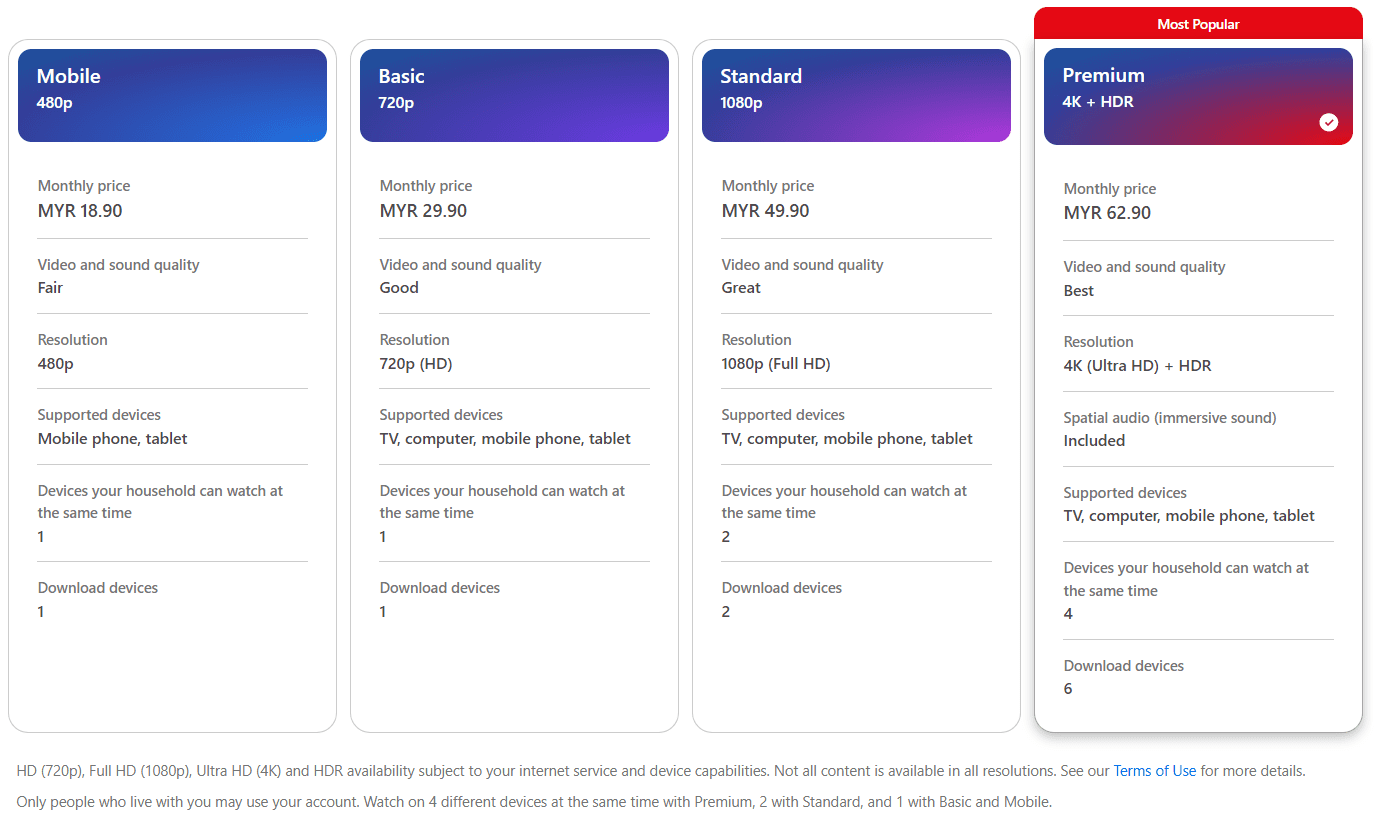Click the MYR 62.90 Premium price text
This screenshot has width=1375, height=814.
coord(1110,212)
